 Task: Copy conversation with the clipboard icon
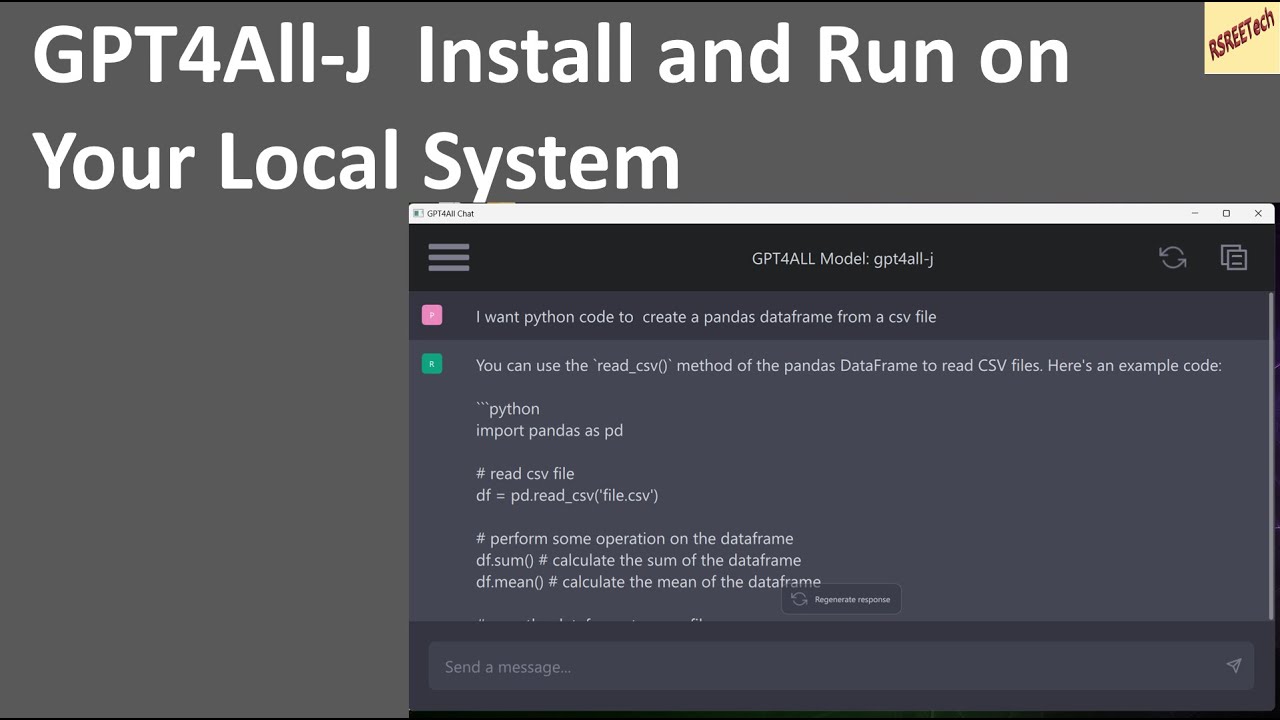click(1234, 258)
